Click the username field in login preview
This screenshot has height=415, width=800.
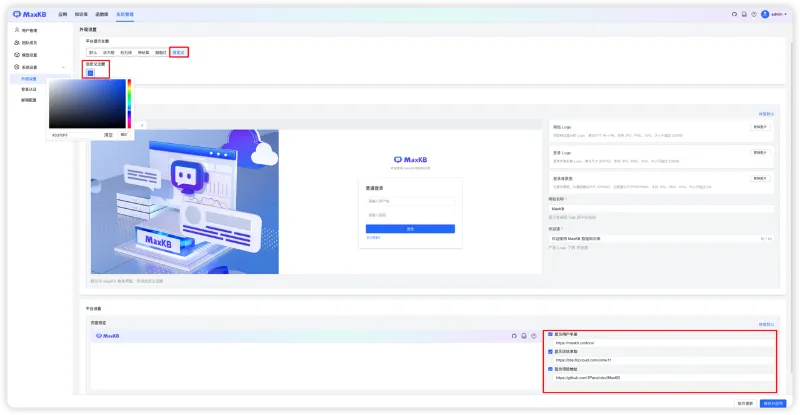tap(410, 201)
